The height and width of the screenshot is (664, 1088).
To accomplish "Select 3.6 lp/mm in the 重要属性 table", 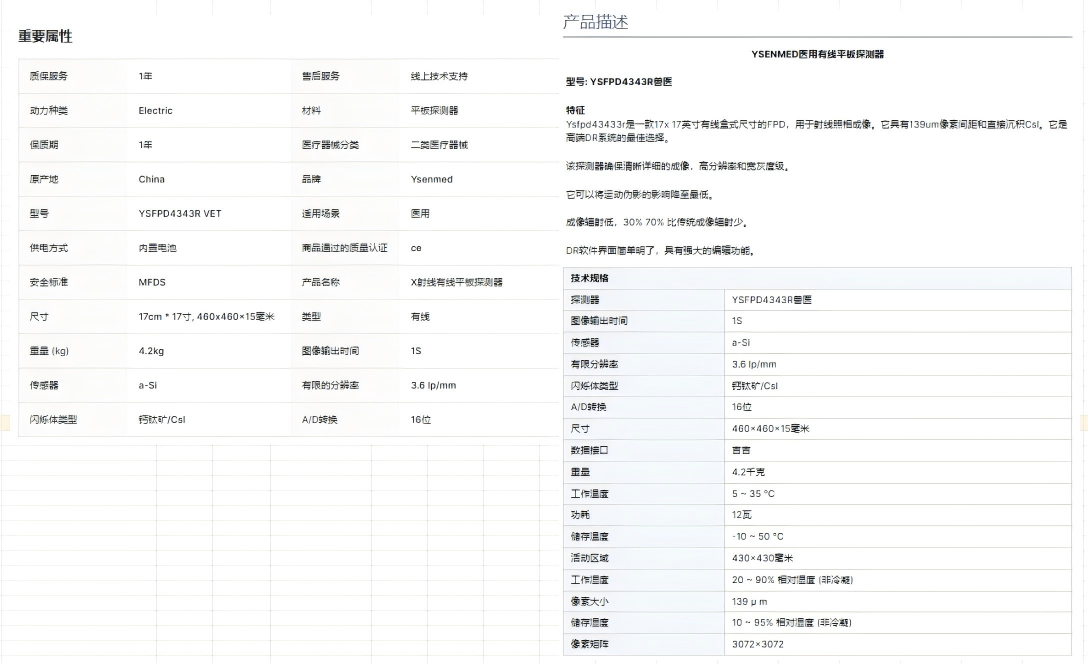I will coord(433,385).
